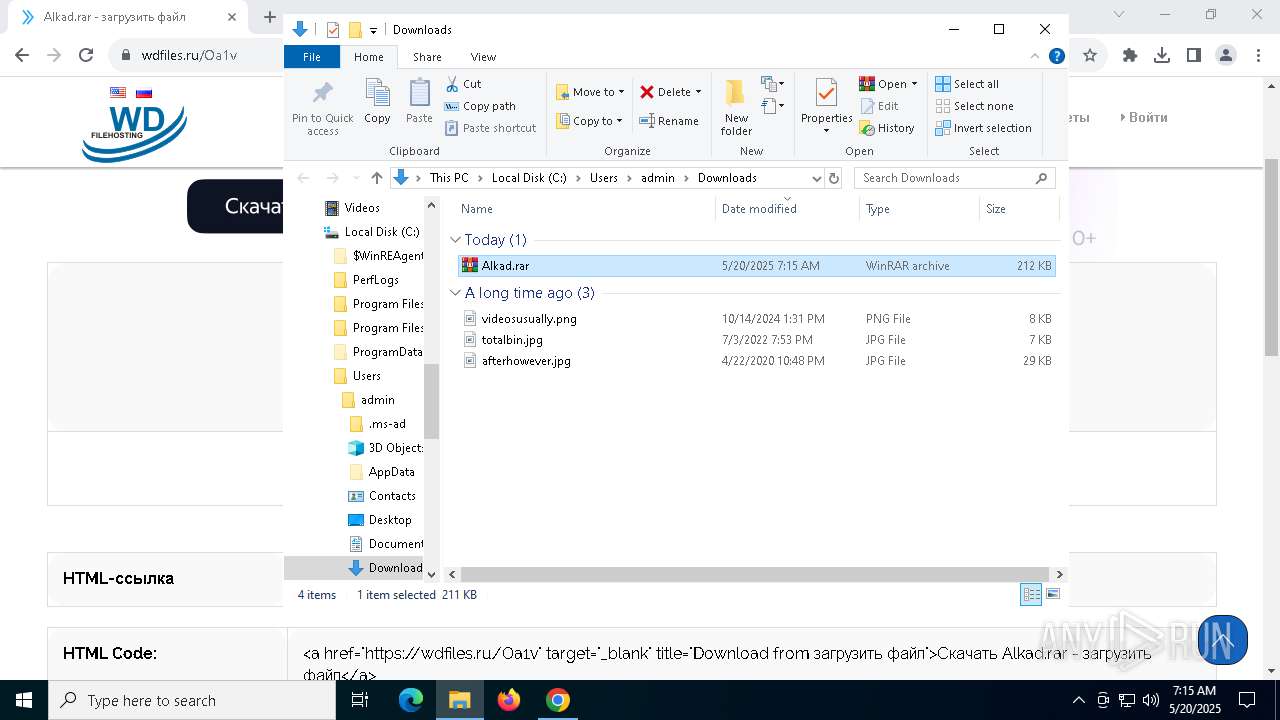Click the Chrome reload page button
The width and height of the screenshot is (1280, 720).
[86, 56]
